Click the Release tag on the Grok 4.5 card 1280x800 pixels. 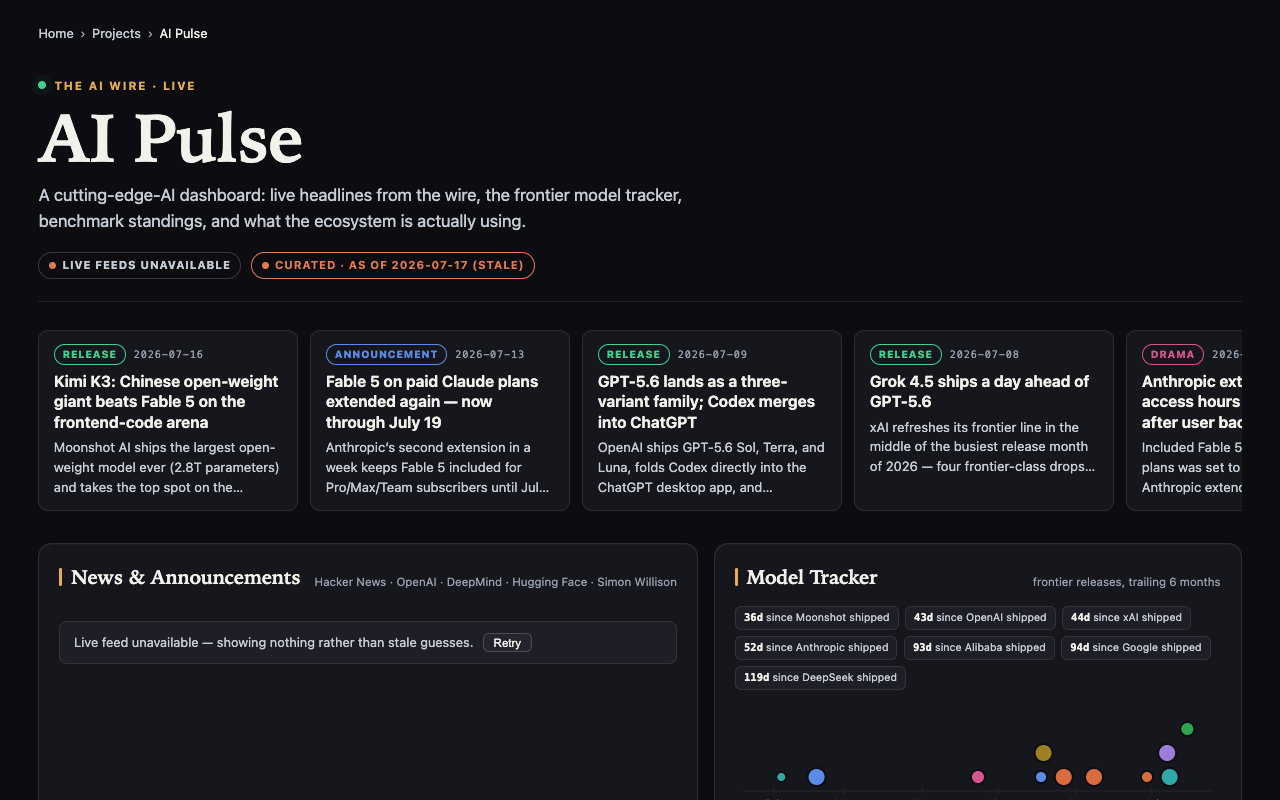[906, 354]
